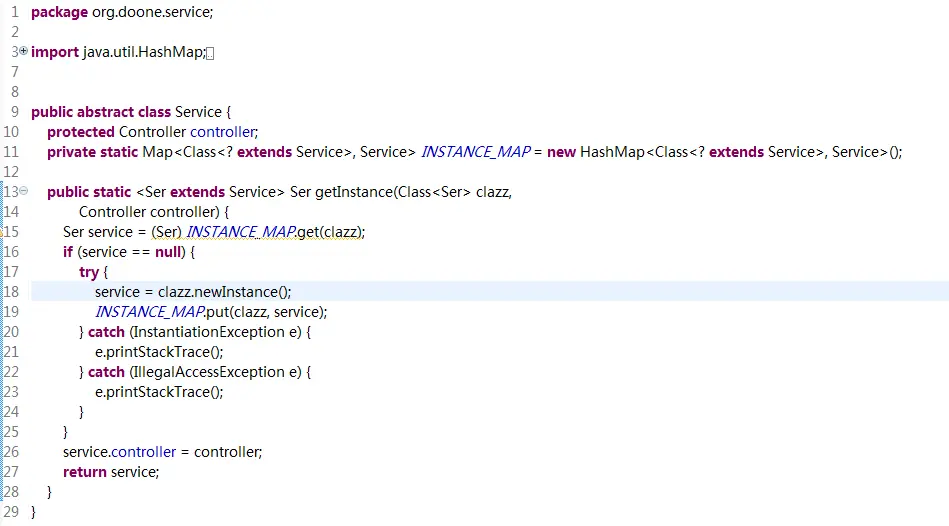Collapse the getInstance method fold on line 13
The image size is (949, 526).
point(24,191)
